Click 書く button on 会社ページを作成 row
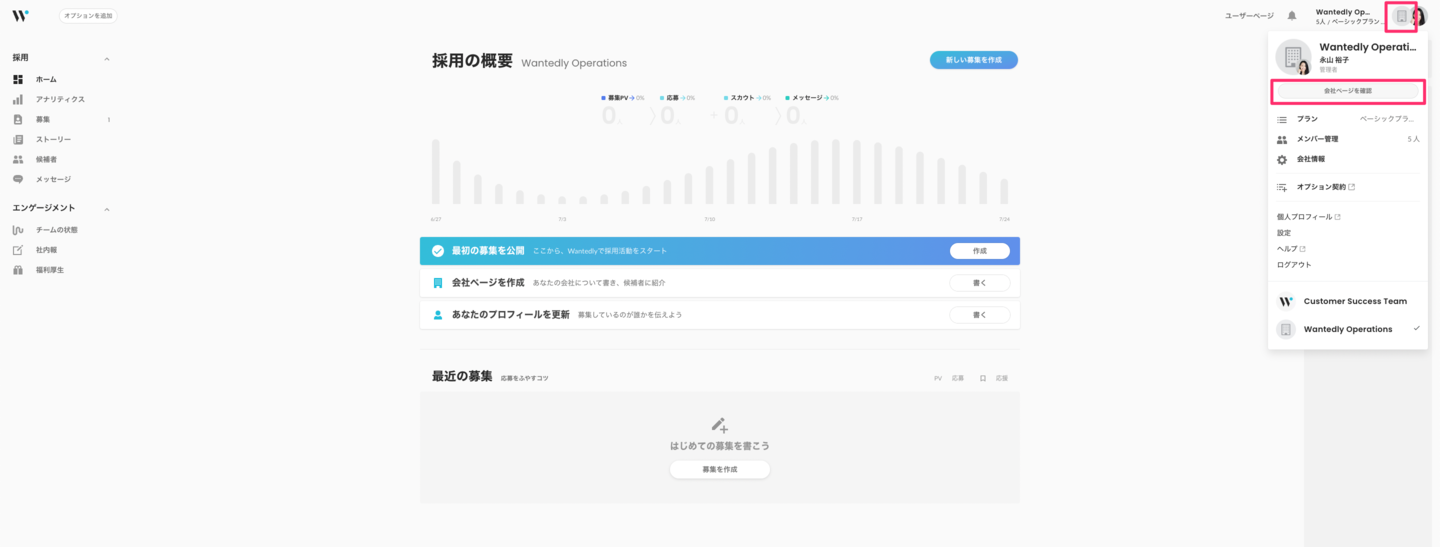This screenshot has width=1440, height=547. pos(979,283)
